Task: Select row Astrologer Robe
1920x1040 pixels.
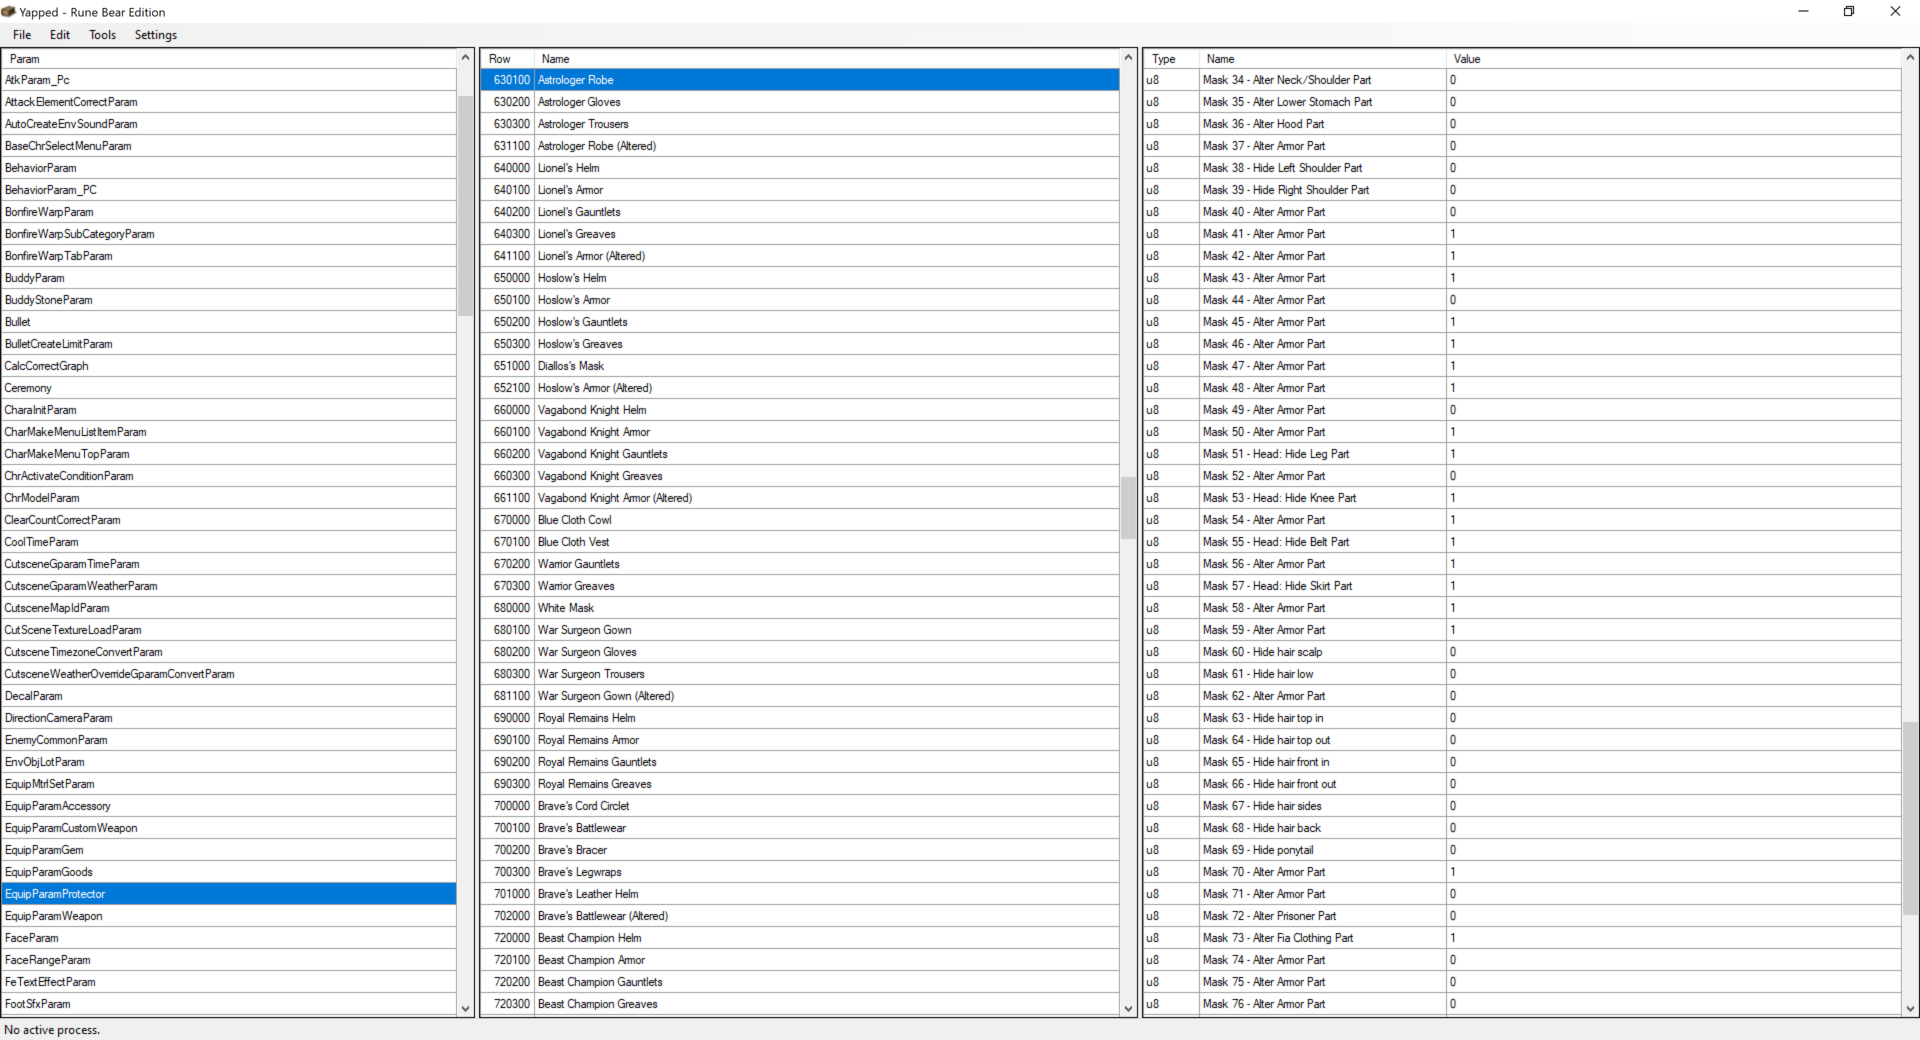Action: tap(801, 80)
